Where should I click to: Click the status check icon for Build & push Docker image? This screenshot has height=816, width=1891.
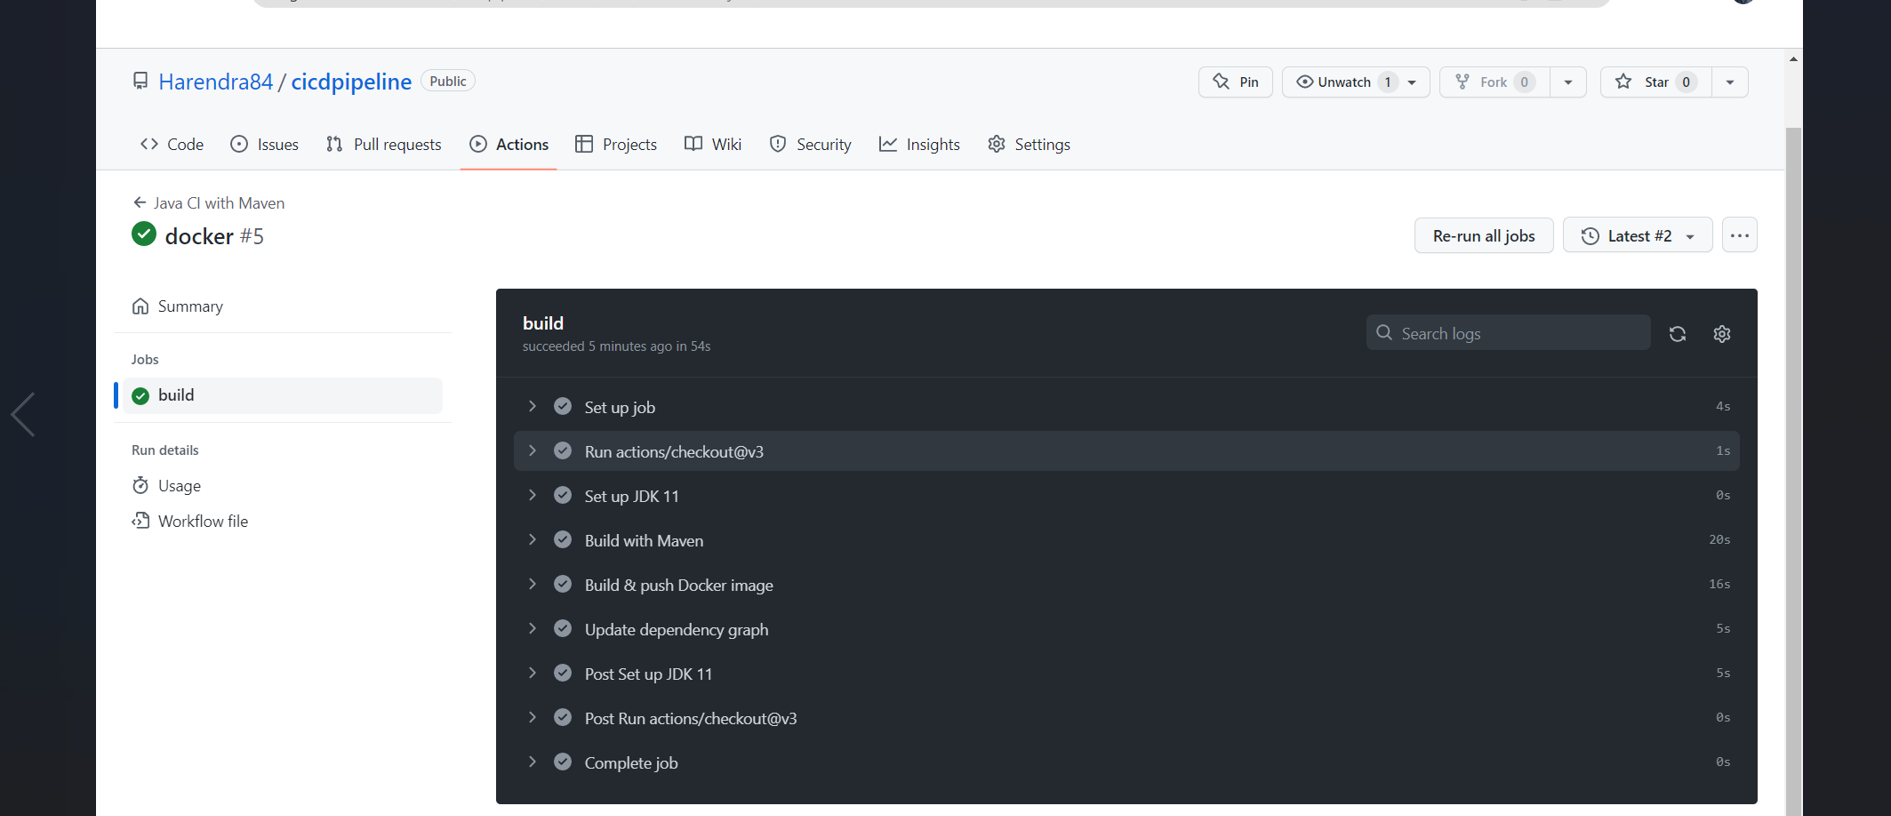point(563,584)
